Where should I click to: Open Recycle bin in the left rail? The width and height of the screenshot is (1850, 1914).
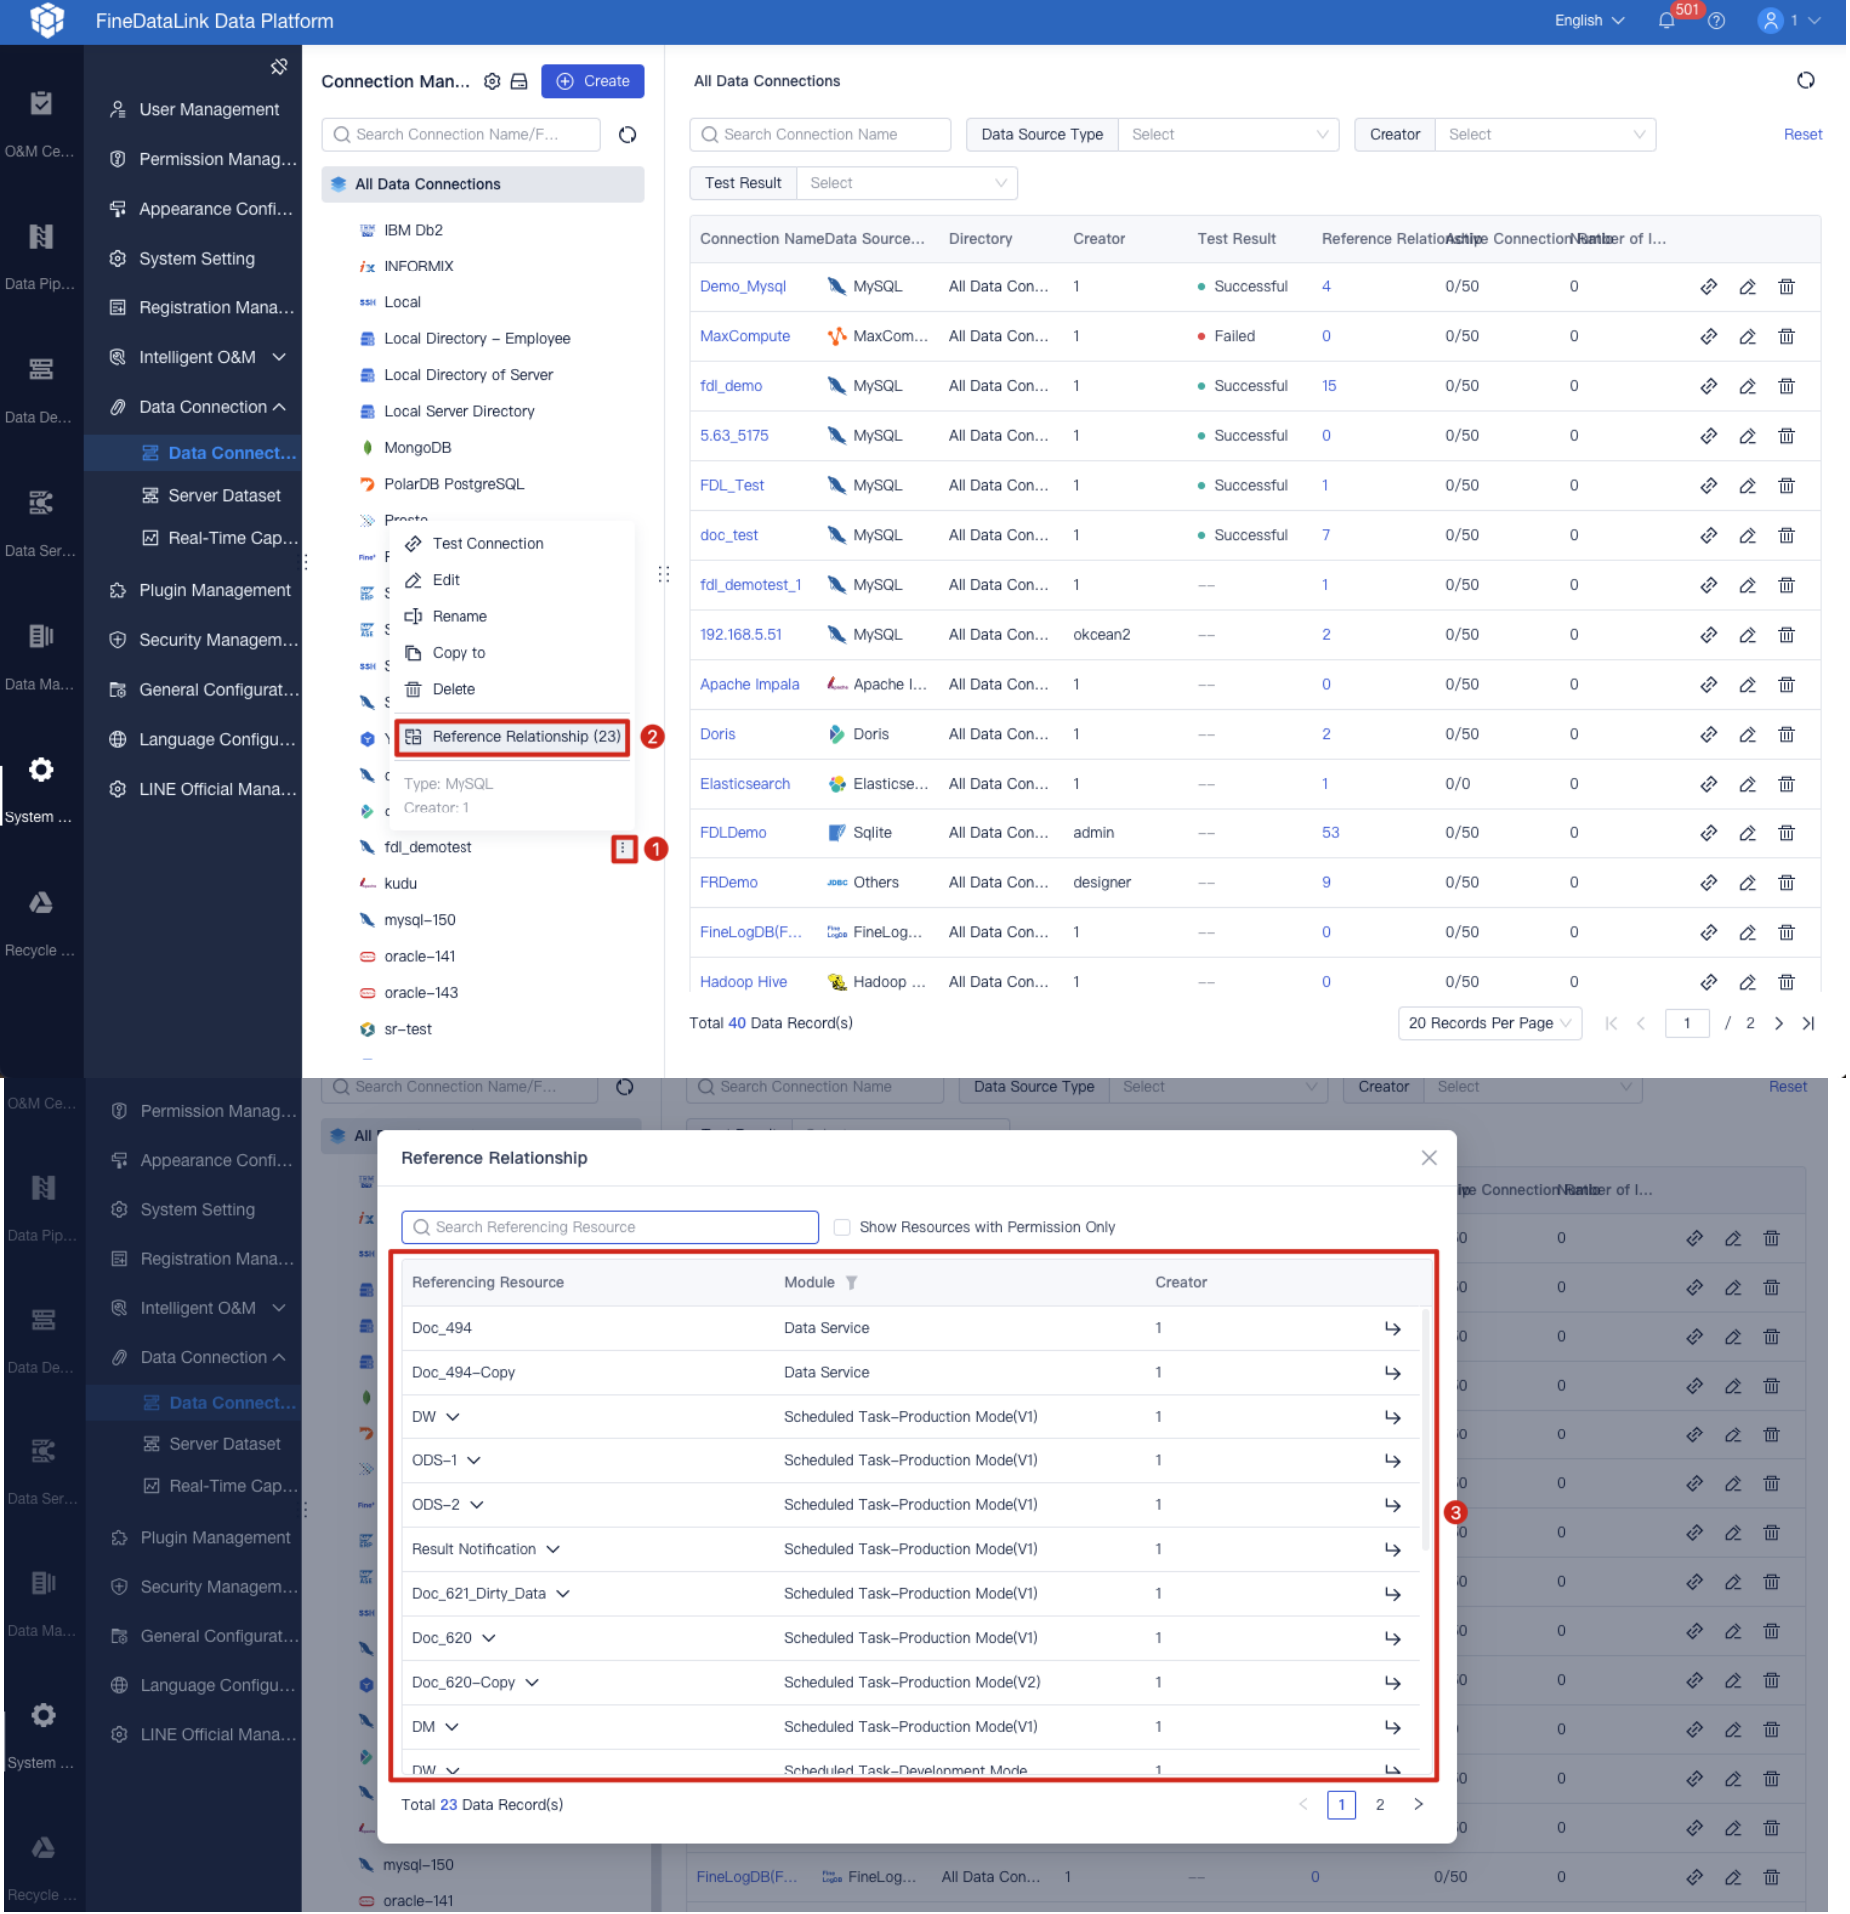click(40, 923)
